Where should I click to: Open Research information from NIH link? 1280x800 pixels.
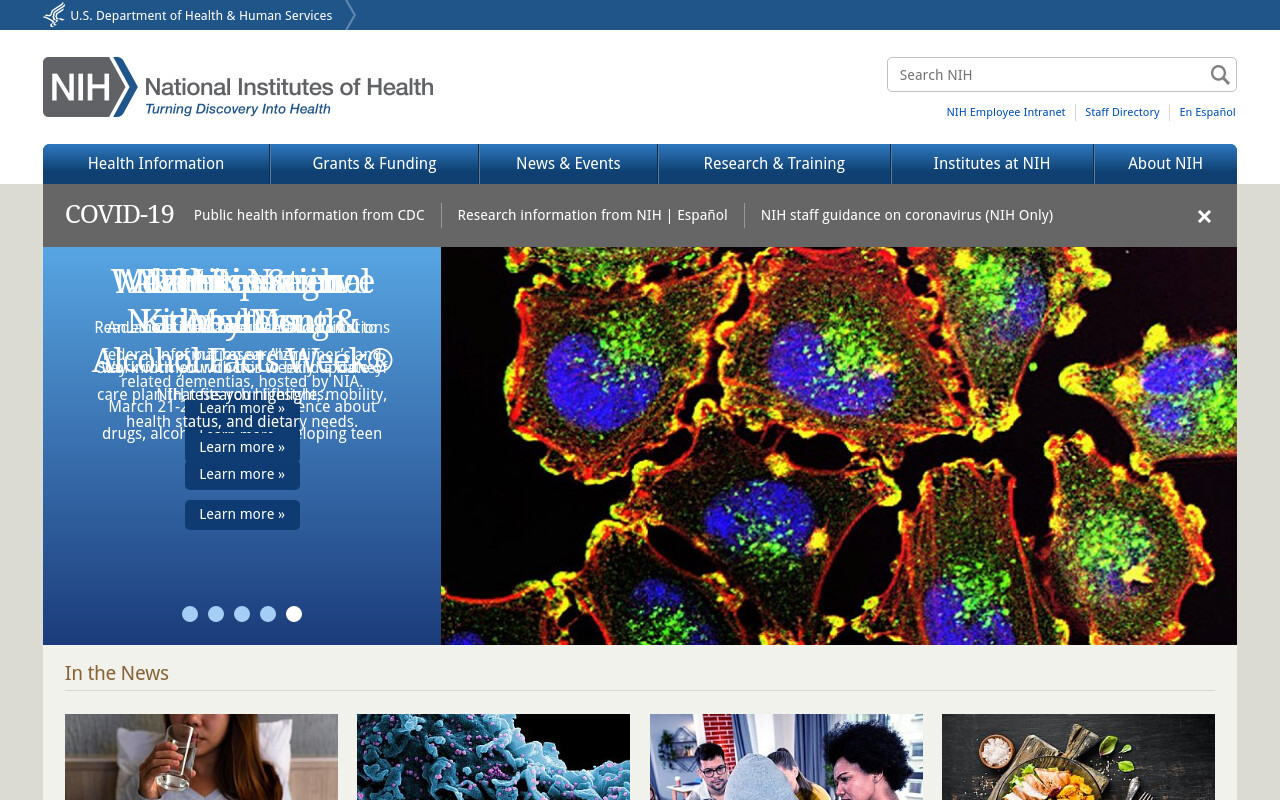coord(560,215)
